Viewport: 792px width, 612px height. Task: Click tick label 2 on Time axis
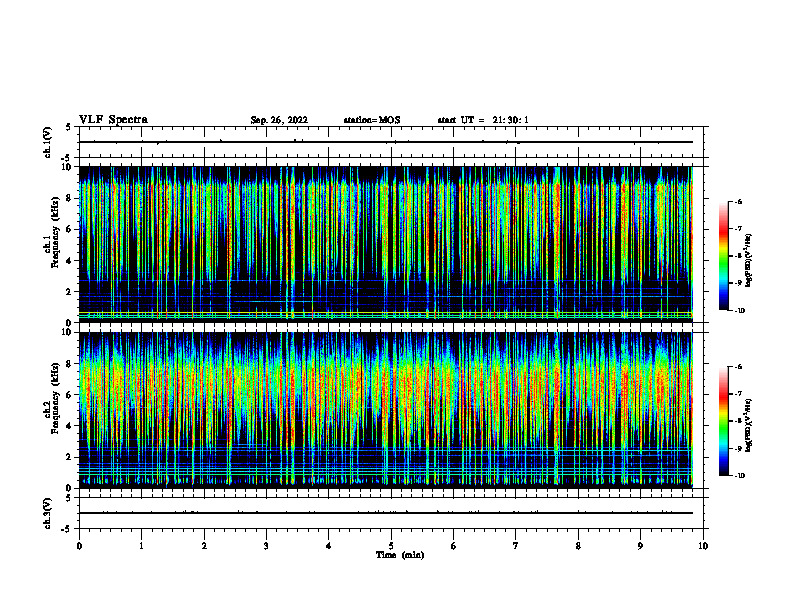click(x=204, y=546)
